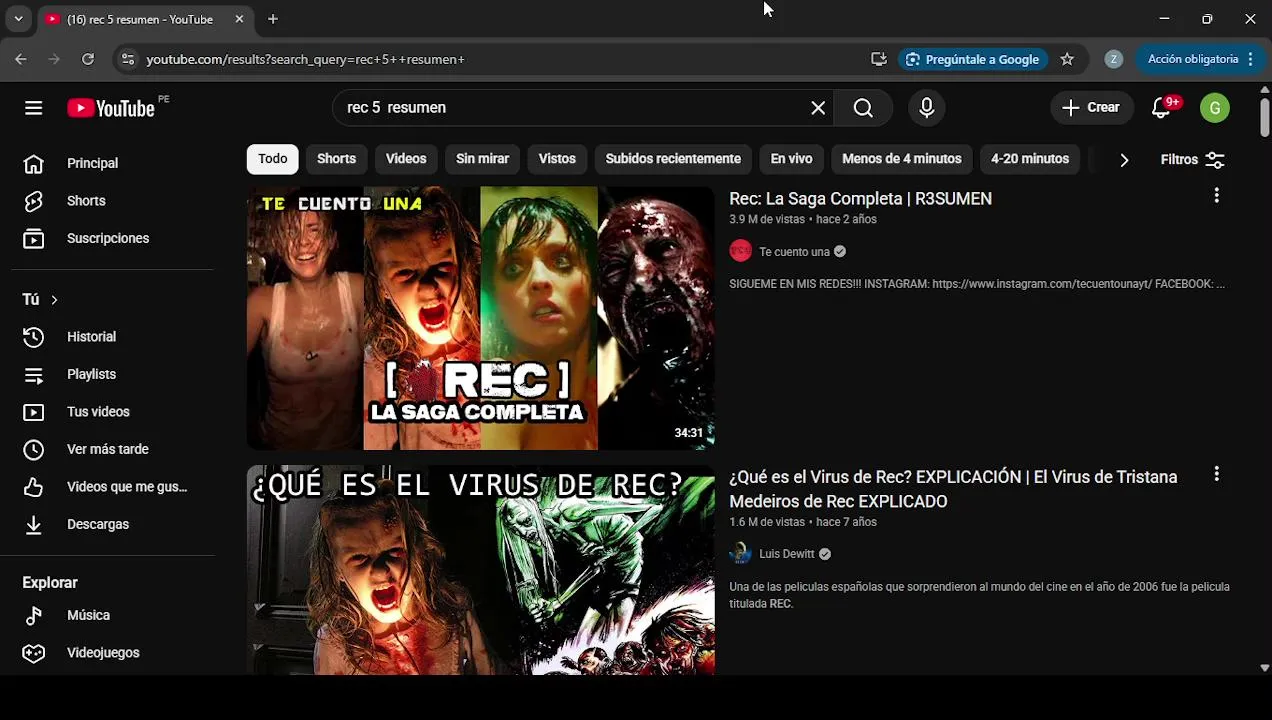Click the browser address bar URL
Screen dimensions: 1272x720
pyautogui.click(x=305, y=59)
